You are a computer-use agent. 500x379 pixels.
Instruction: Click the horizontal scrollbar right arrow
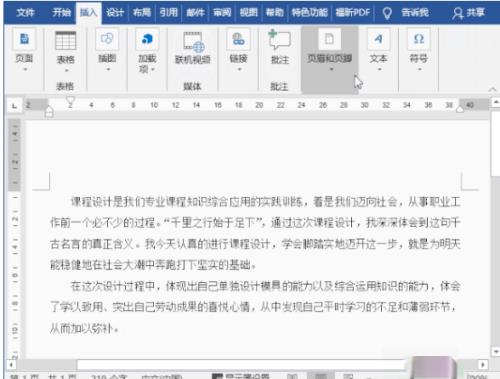point(482,364)
